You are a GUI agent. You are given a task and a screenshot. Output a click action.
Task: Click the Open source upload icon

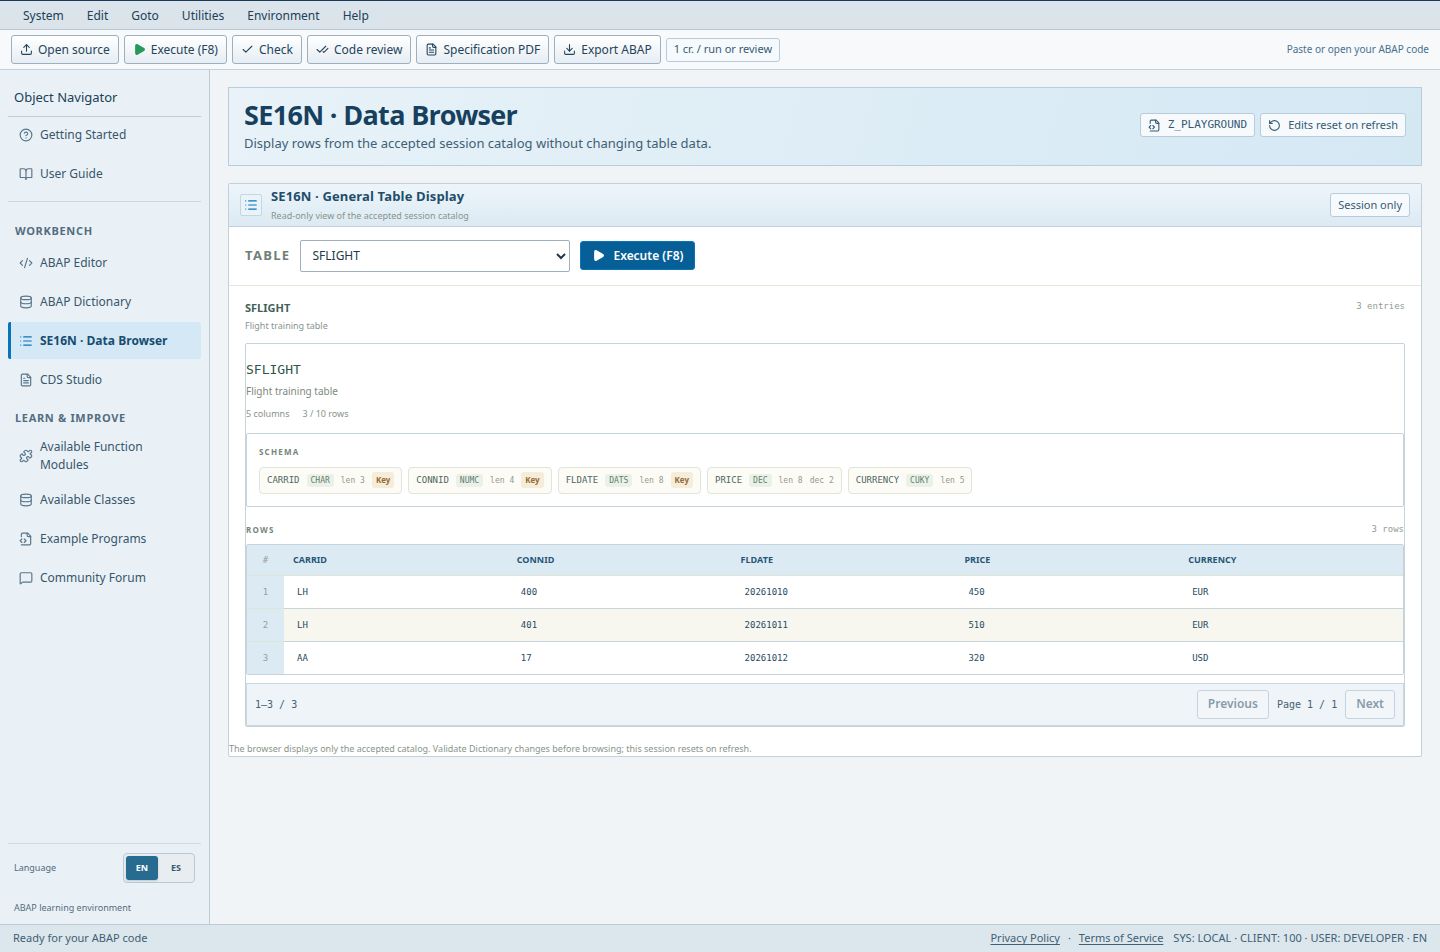pos(26,49)
